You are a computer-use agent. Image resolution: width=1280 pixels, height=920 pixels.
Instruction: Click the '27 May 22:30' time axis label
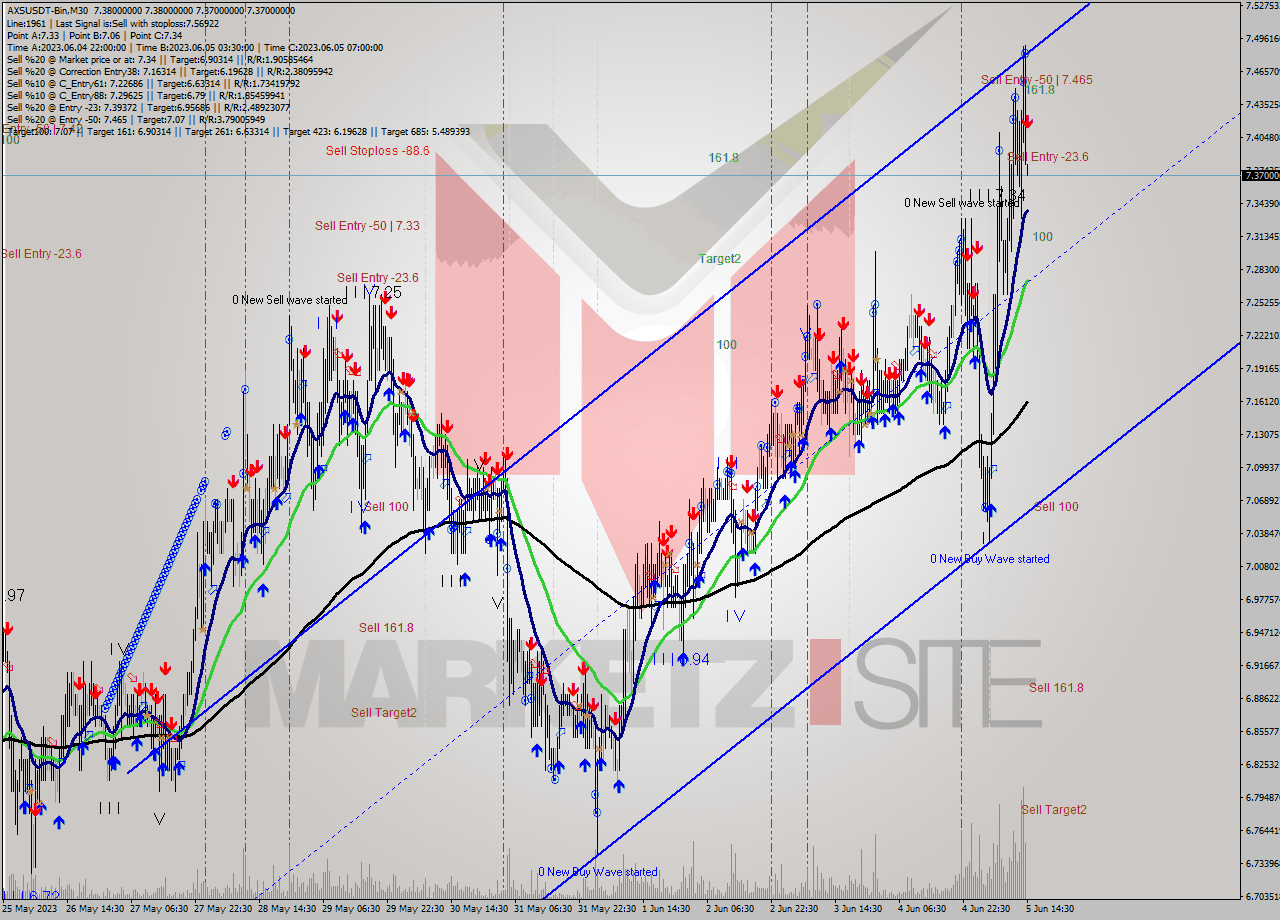(224, 909)
